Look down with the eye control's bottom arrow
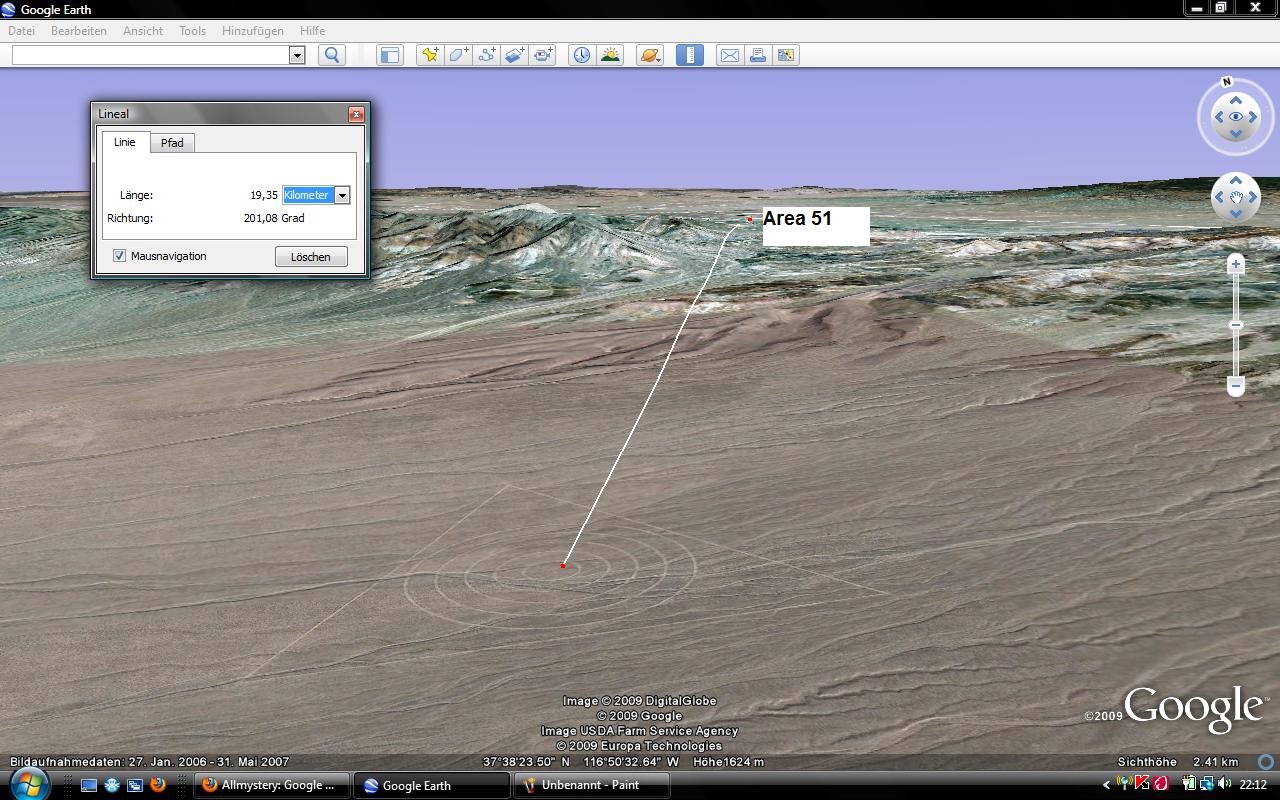Screen dimensions: 1280x800 pyautogui.click(x=1236, y=135)
